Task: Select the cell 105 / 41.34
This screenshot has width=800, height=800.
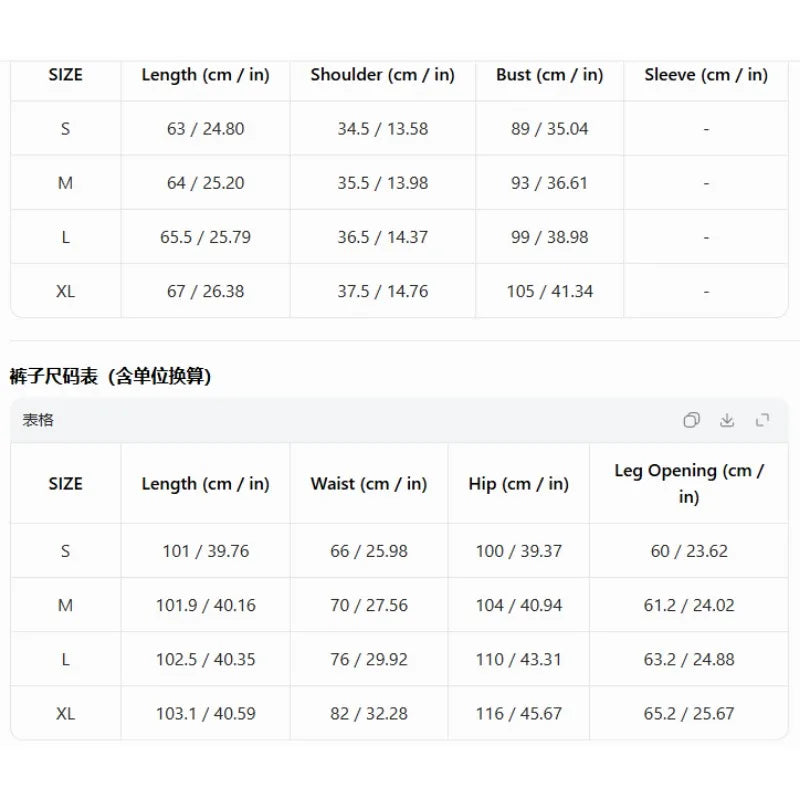Action: (549, 291)
